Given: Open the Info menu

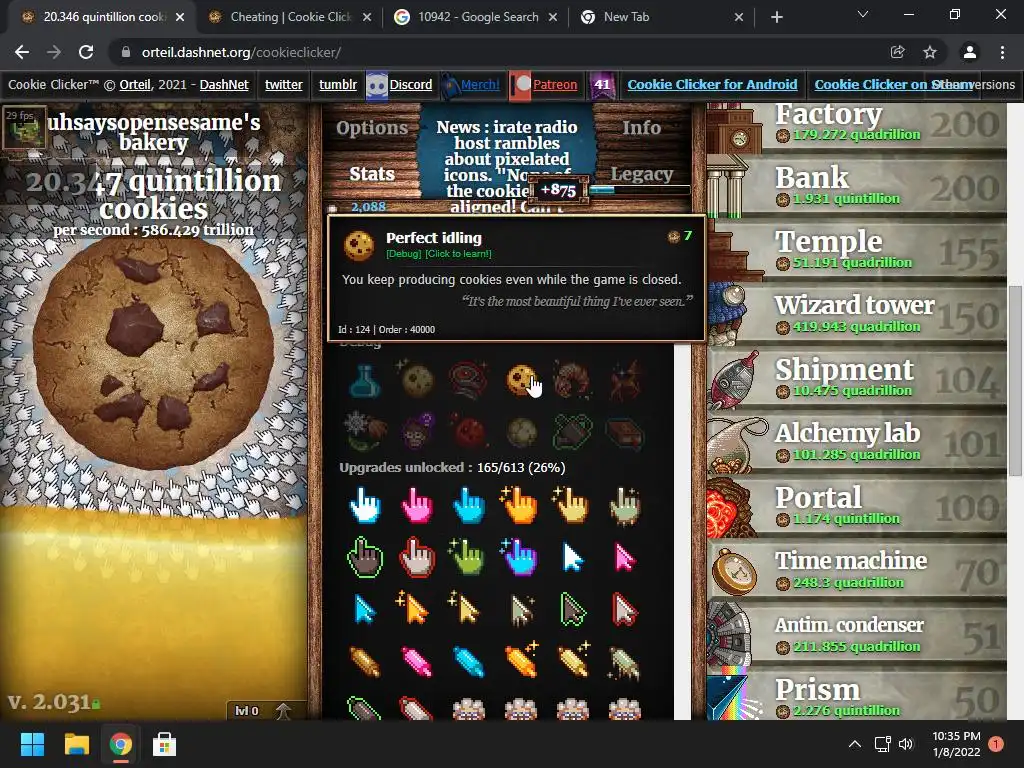Looking at the screenshot, I should 641,128.
